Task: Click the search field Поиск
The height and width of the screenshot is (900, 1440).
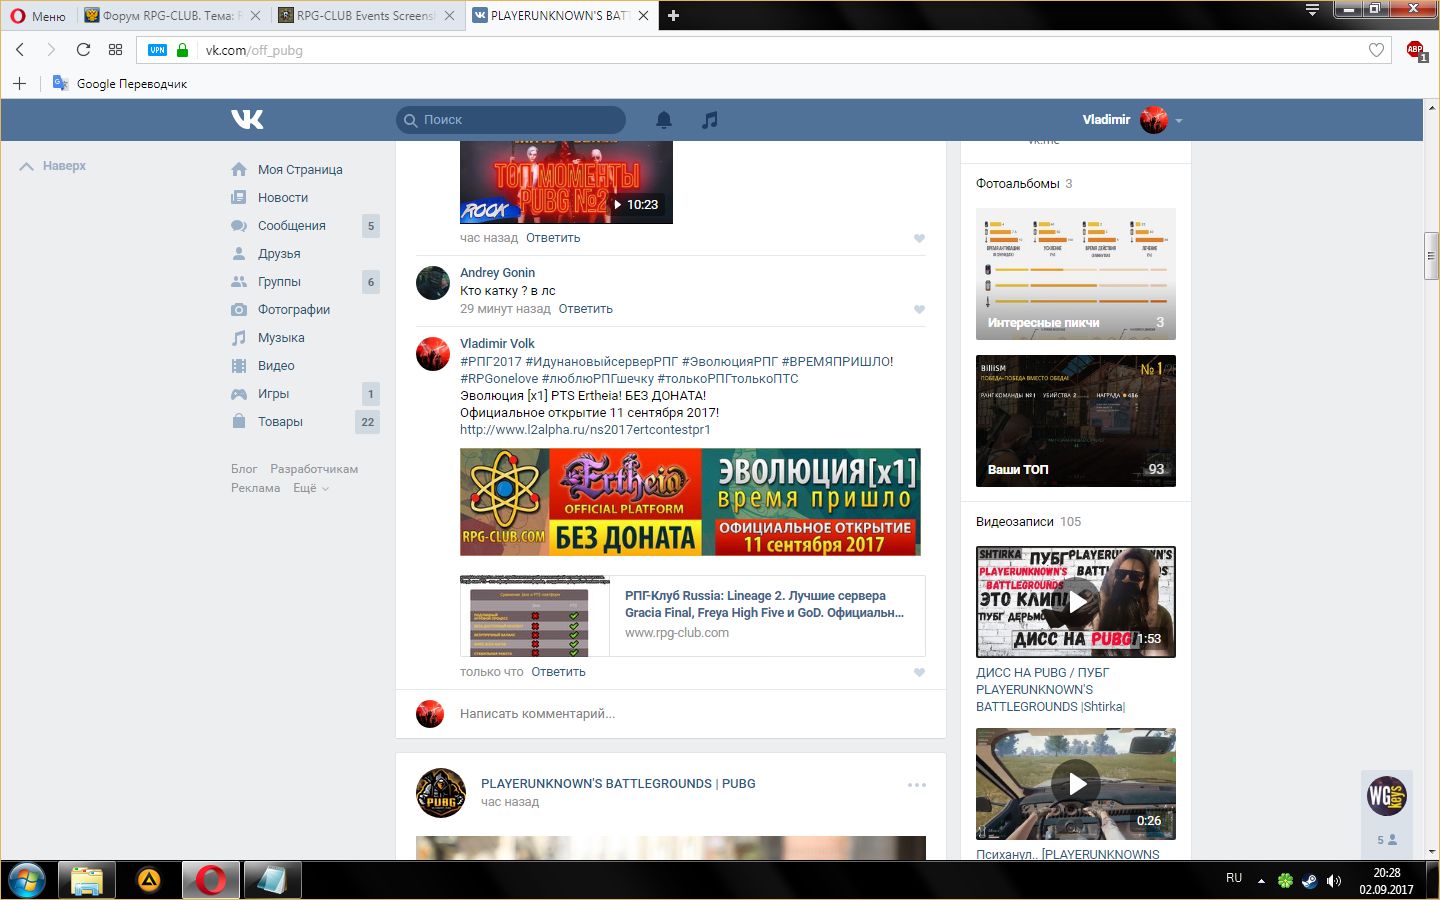Action: (511, 120)
